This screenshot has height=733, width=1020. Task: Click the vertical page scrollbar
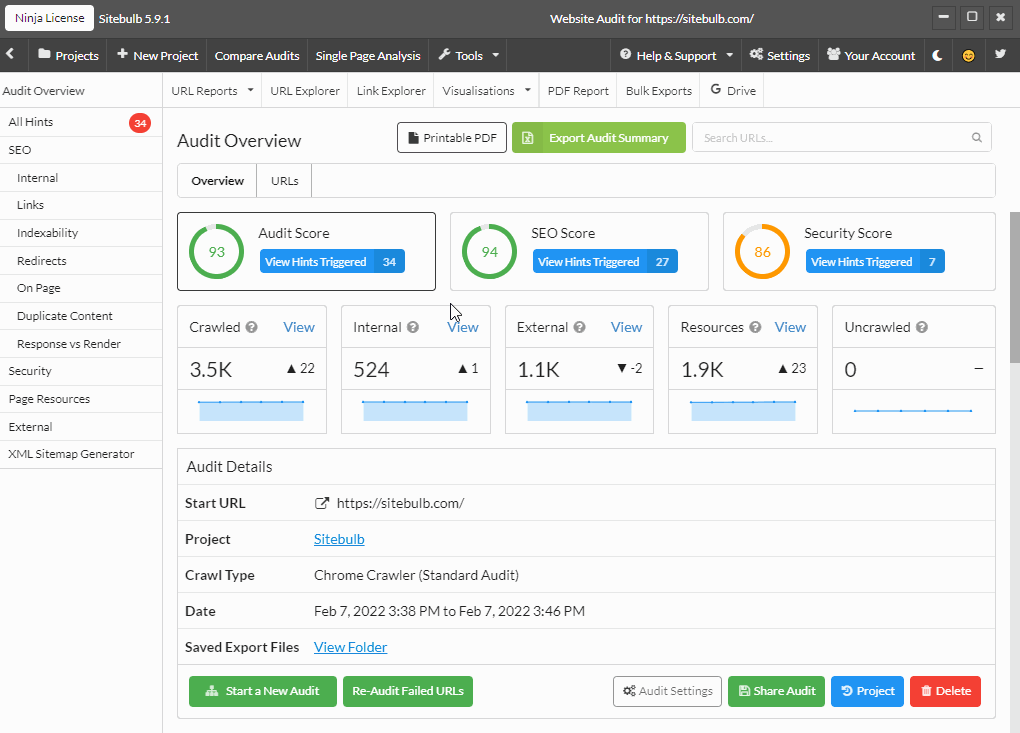click(1014, 287)
